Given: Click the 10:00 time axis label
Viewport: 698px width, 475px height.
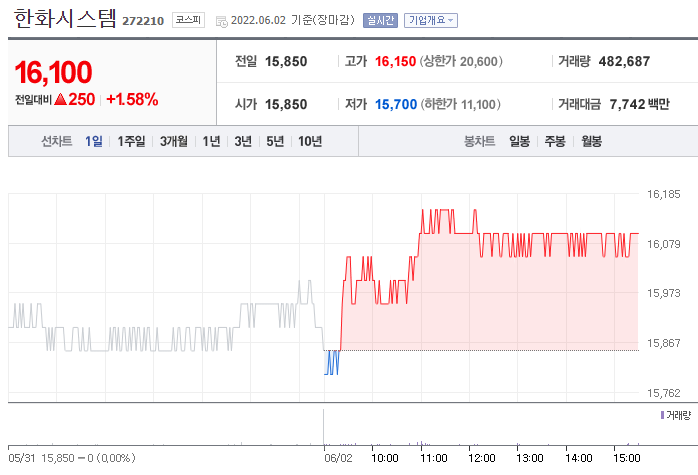Looking at the screenshot, I should [385, 458].
